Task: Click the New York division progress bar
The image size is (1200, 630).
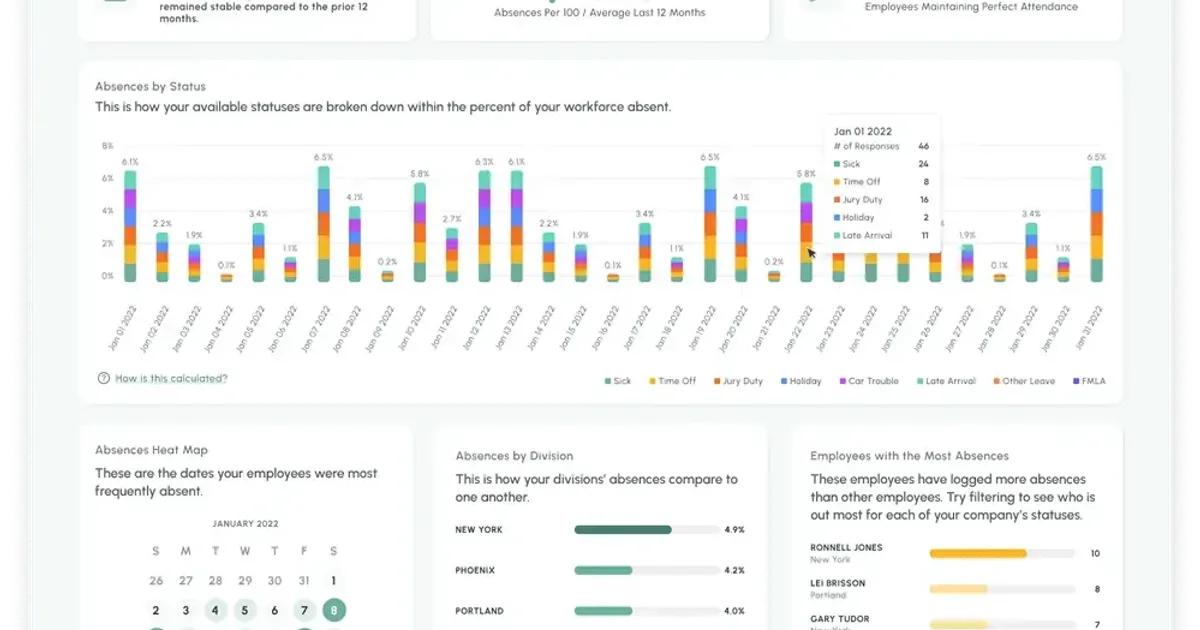Action: [x=646, y=530]
